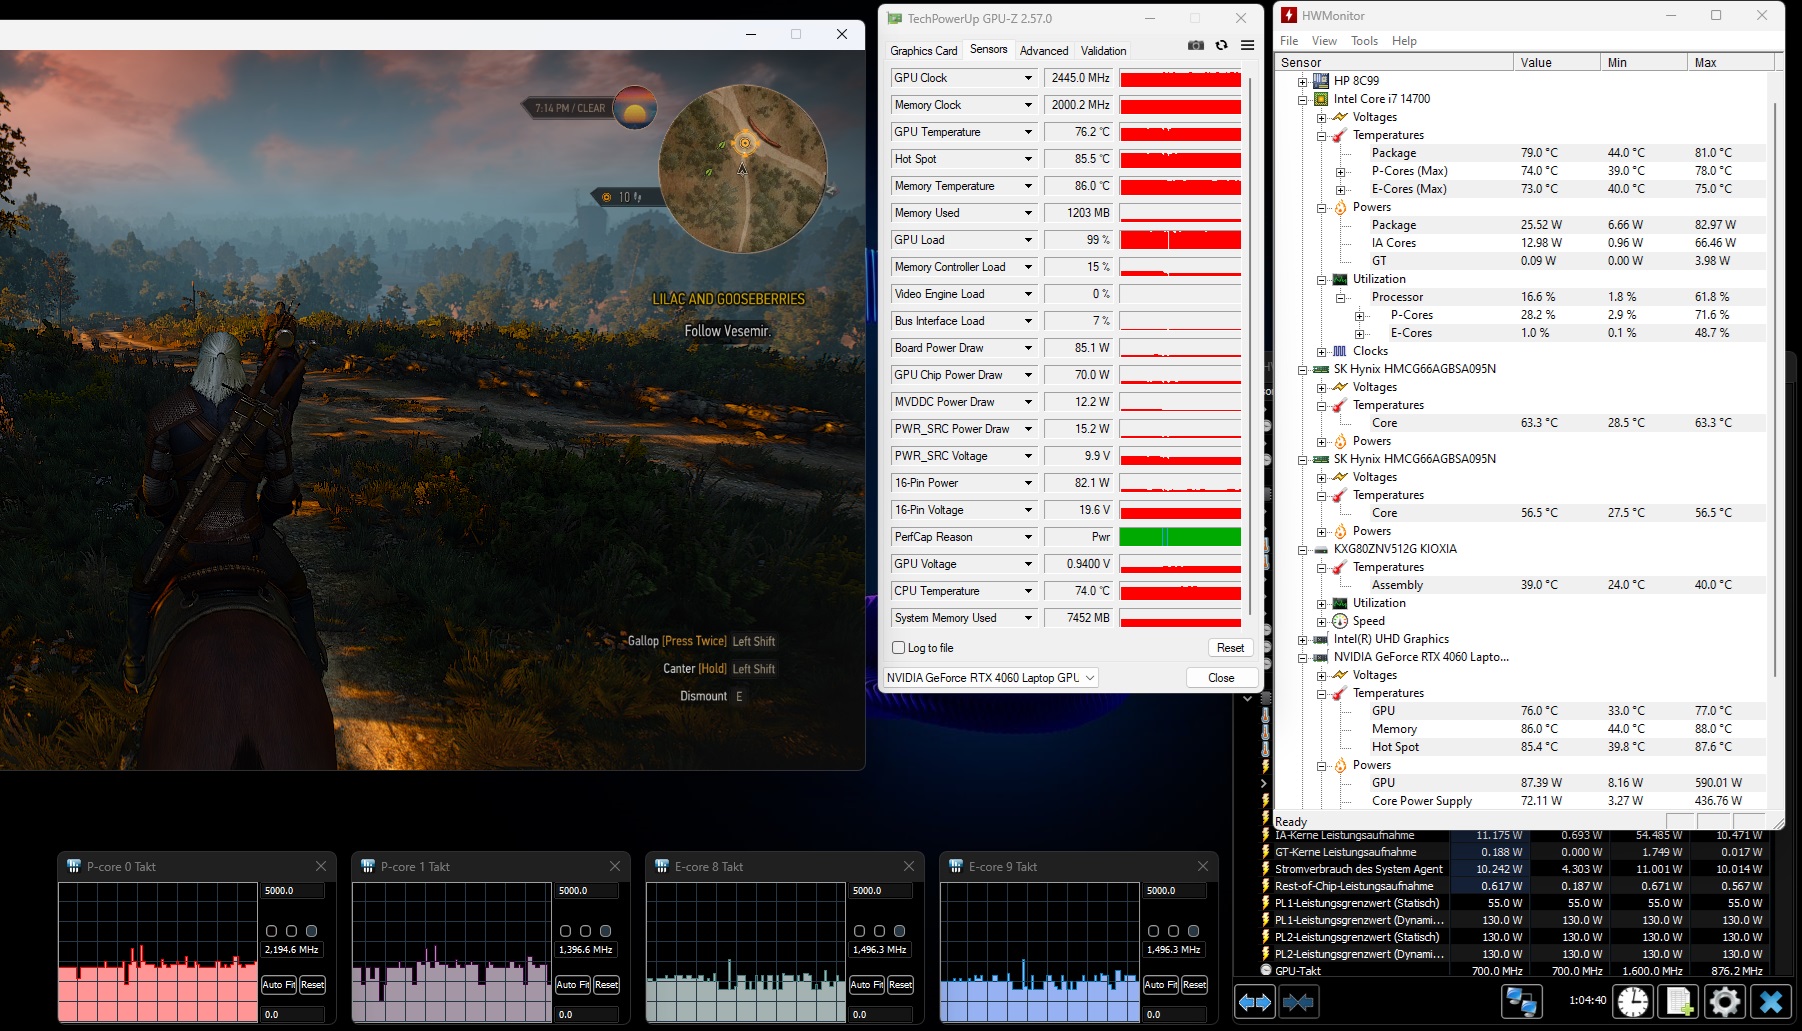Open the File menu in HWMonitor

pos(1289,41)
